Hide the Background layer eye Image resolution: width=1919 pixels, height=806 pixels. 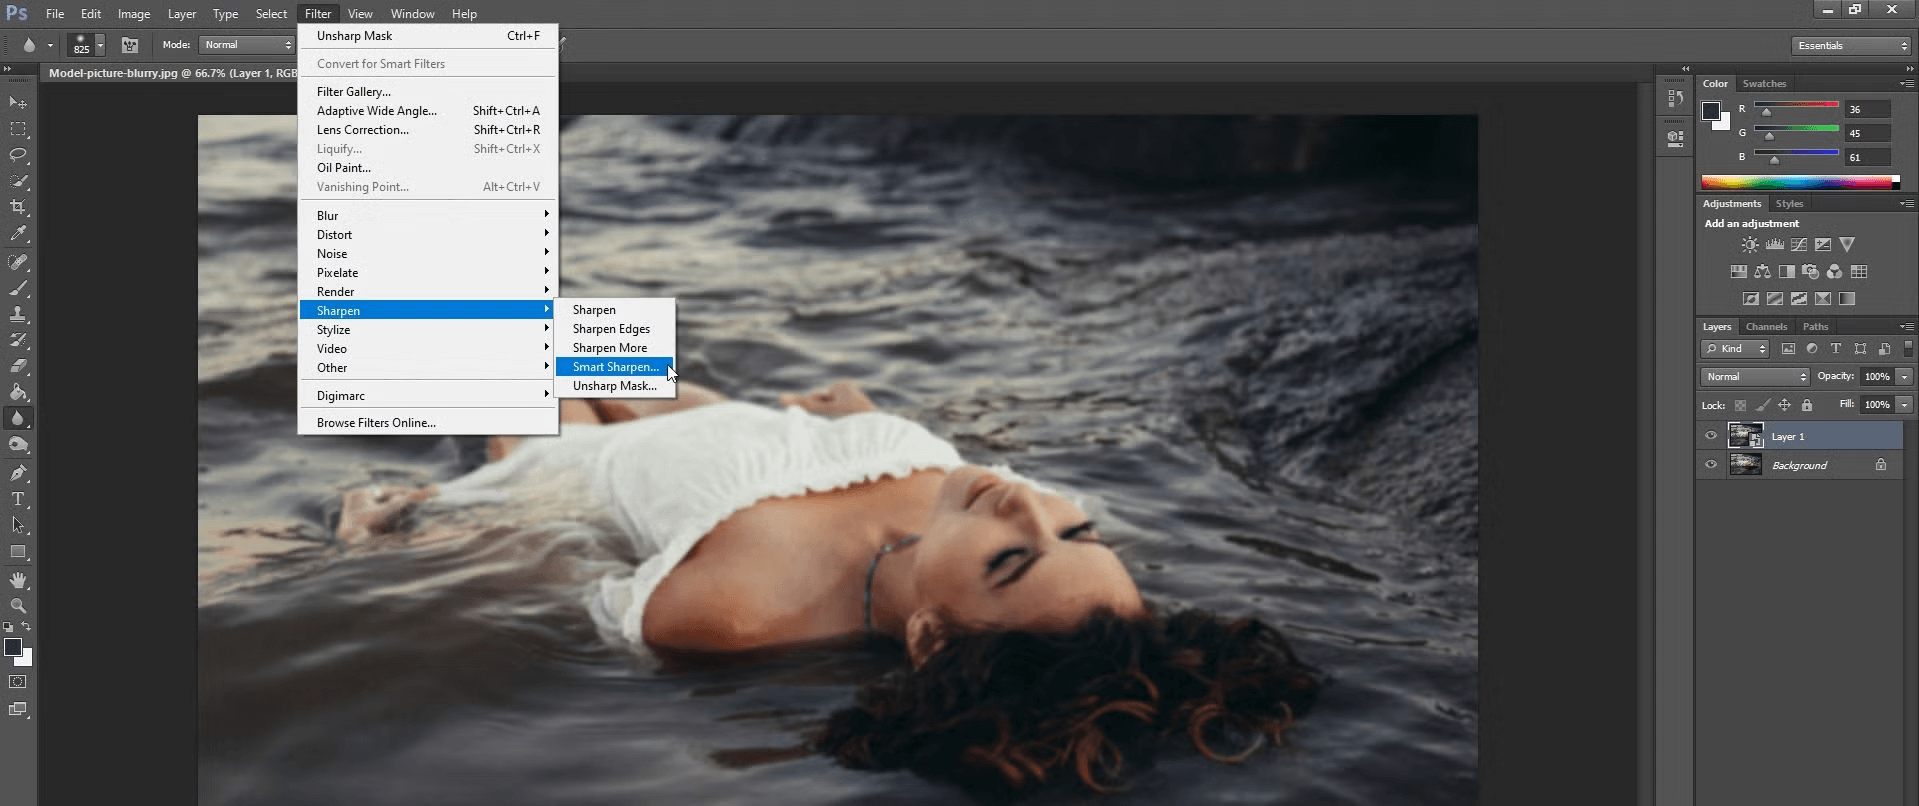pyautogui.click(x=1710, y=465)
